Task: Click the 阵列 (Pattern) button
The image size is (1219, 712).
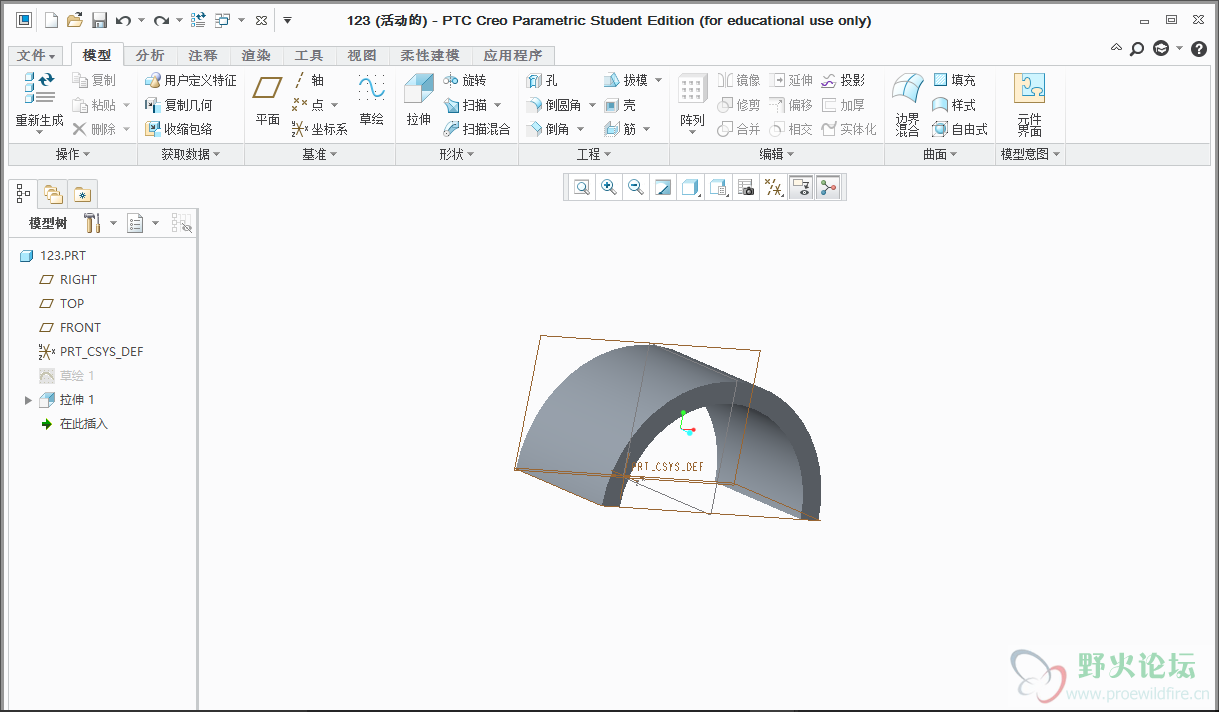Action: (x=692, y=102)
